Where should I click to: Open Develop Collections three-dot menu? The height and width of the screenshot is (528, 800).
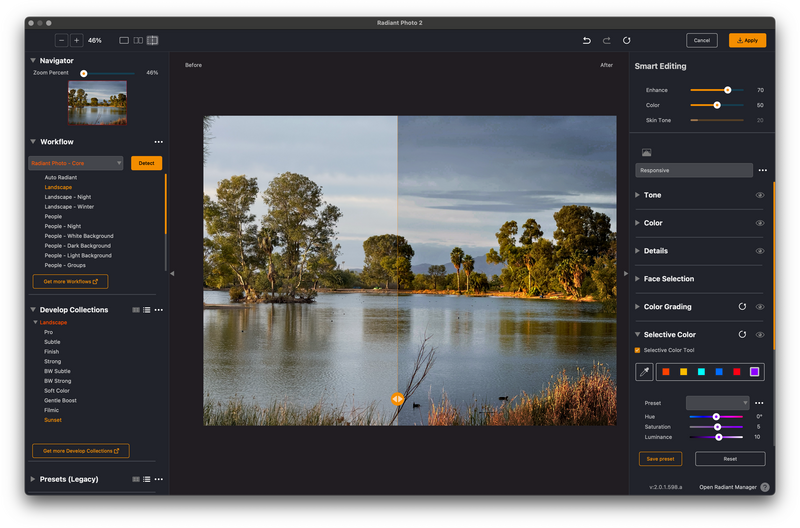[159, 310]
